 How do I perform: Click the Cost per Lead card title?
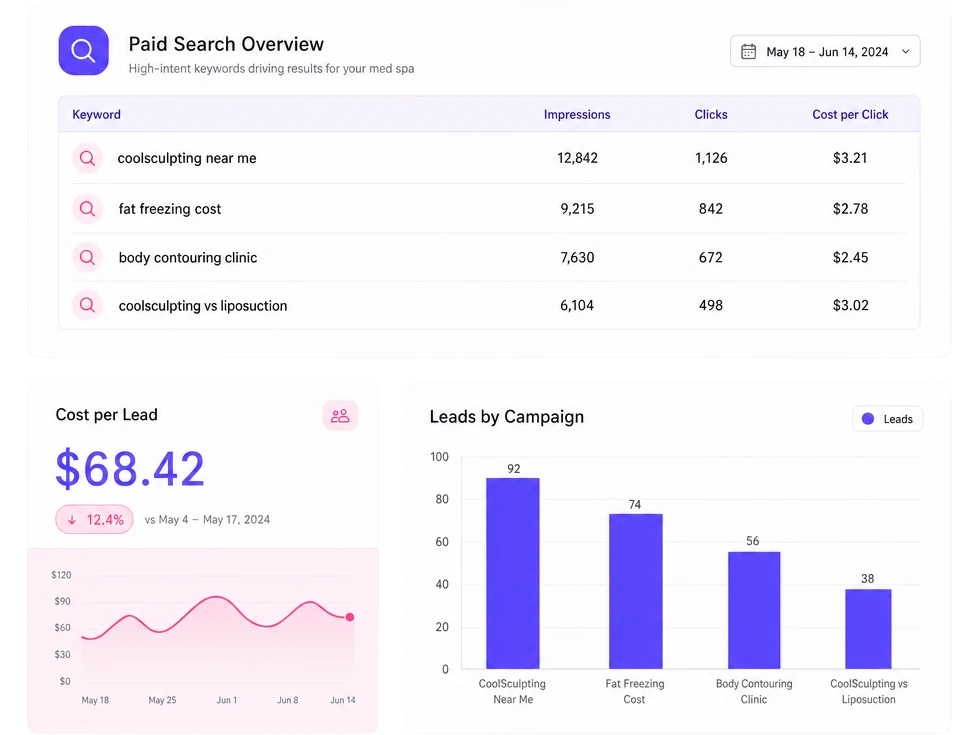pos(106,415)
